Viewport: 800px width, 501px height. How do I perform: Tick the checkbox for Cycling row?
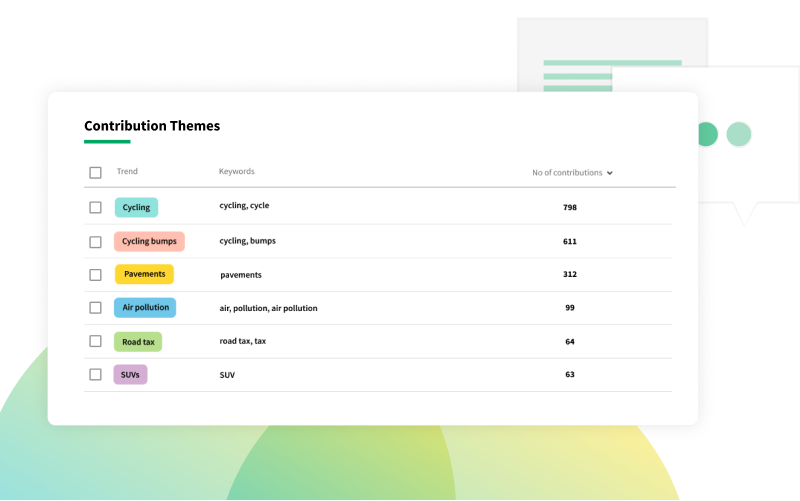click(x=95, y=207)
